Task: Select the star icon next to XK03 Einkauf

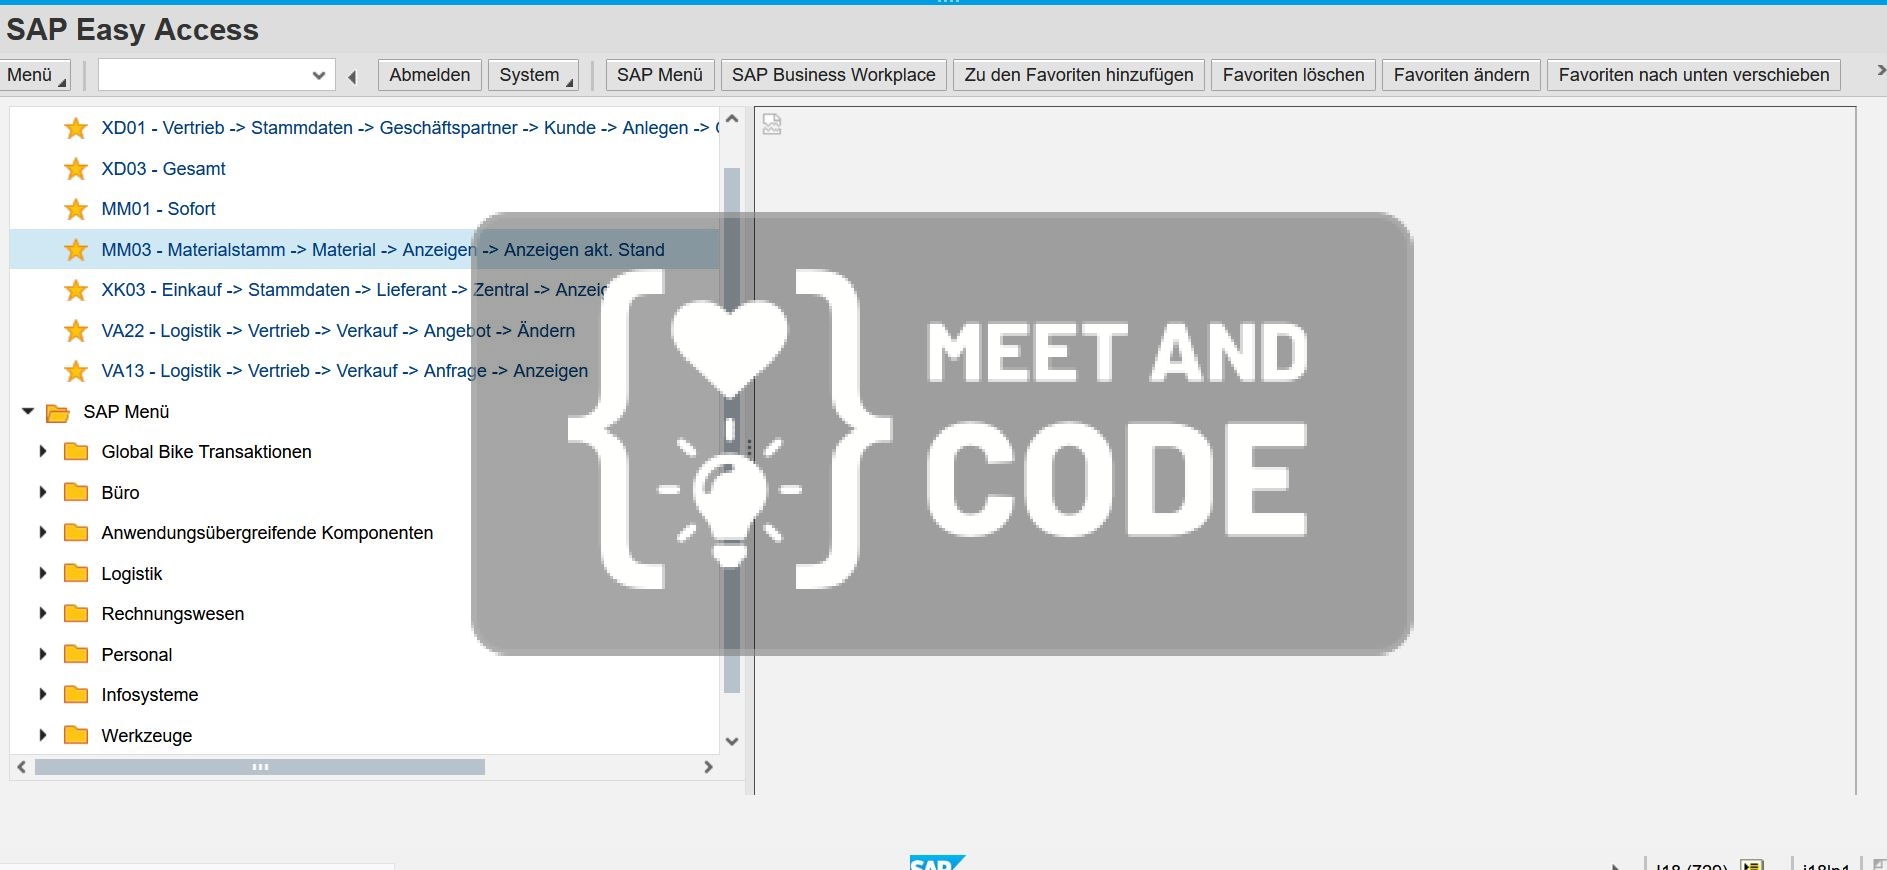Action: [76, 290]
